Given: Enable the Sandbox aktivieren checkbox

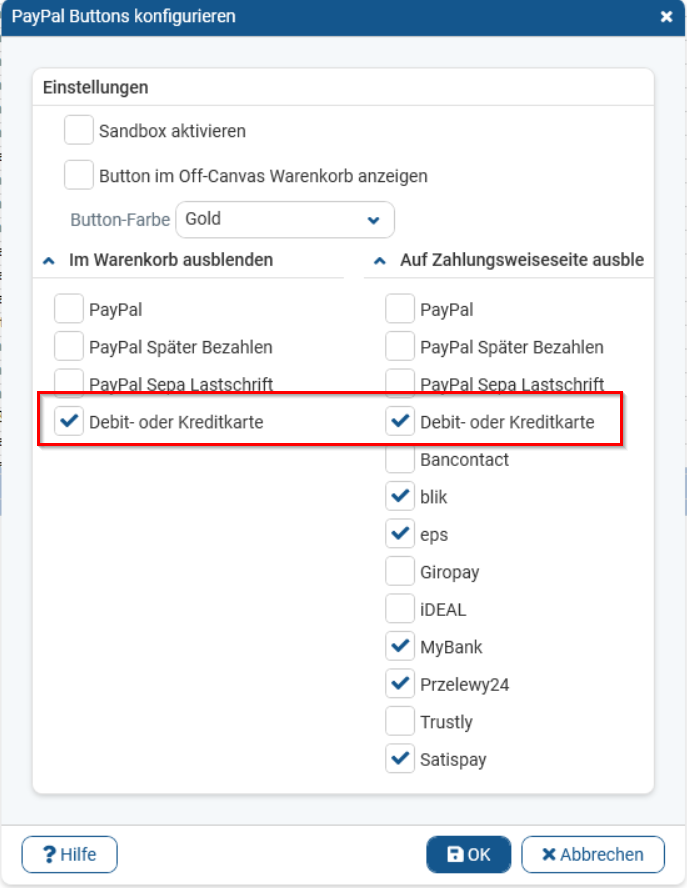Looking at the screenshot, I should click(x=79, y=130).
